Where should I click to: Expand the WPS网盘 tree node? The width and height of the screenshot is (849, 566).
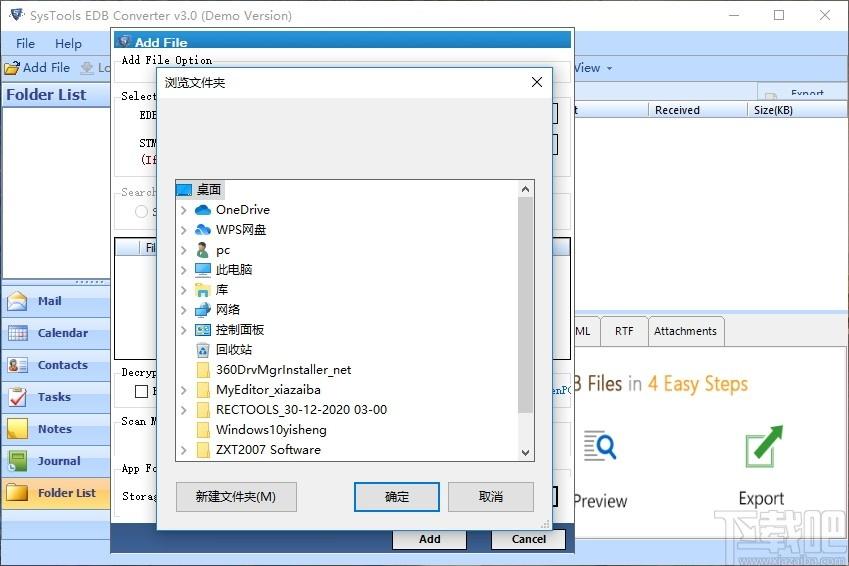click(184, 230)
